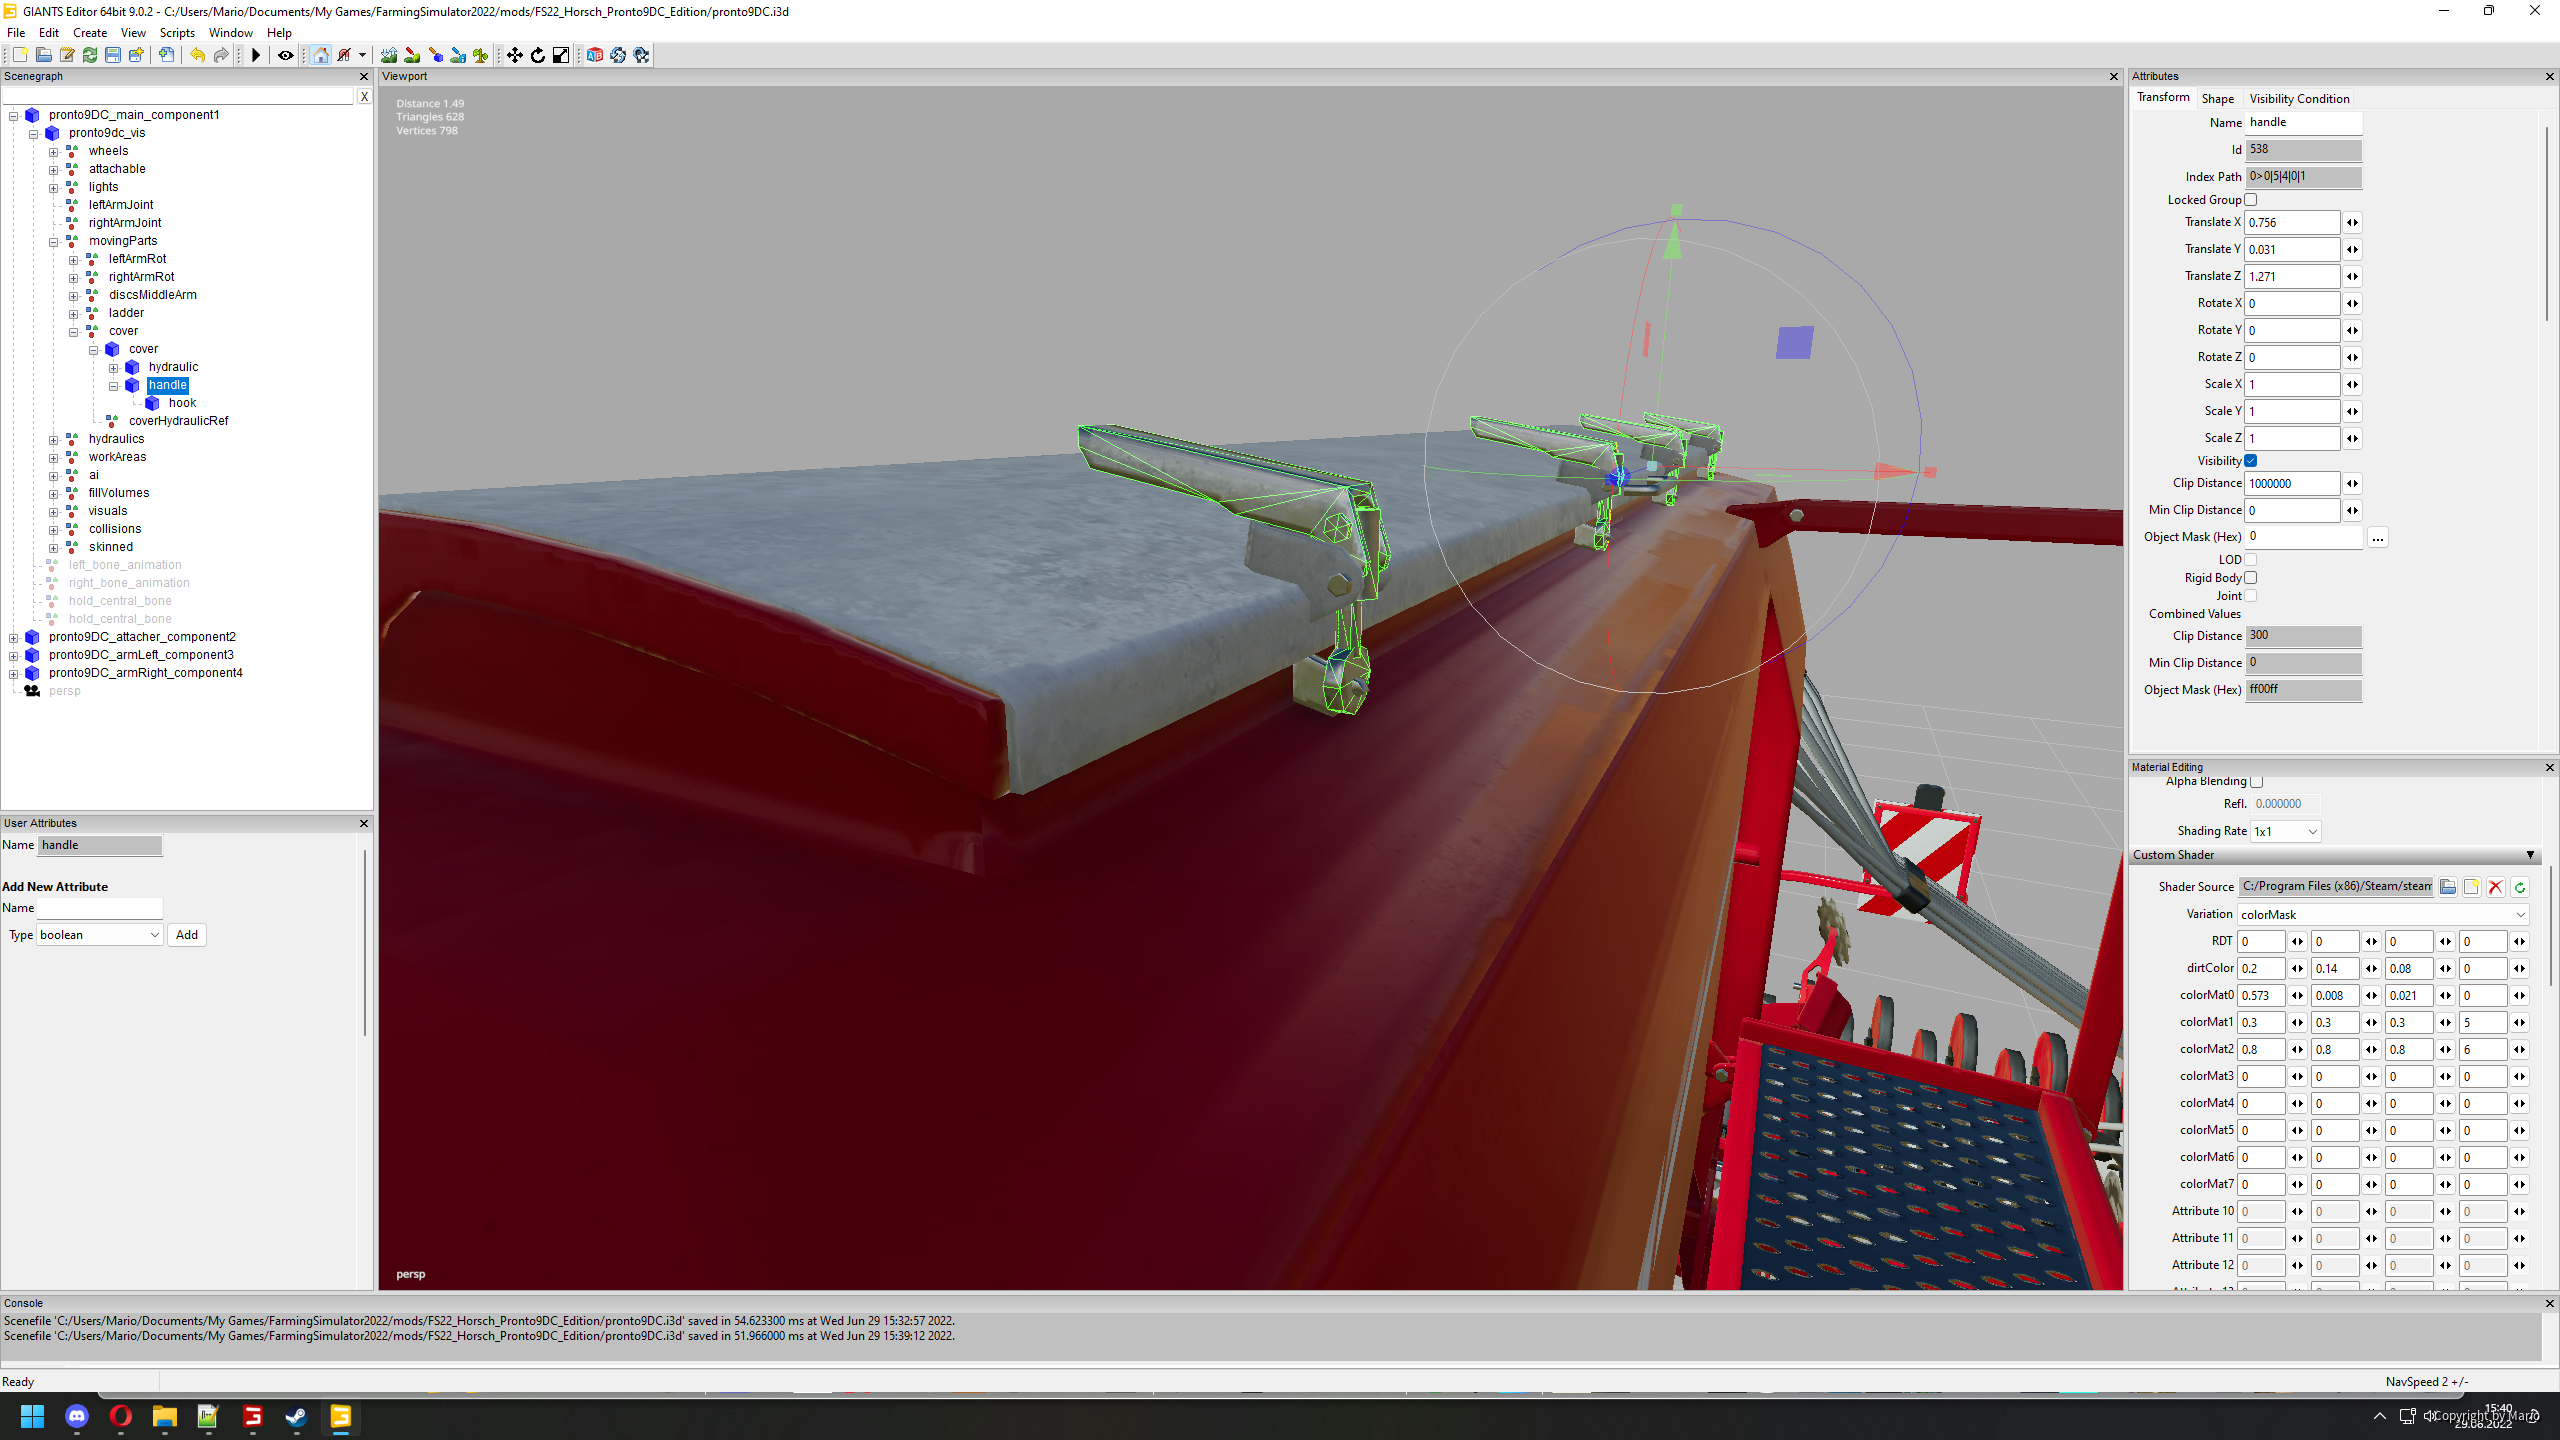
Task: Toggle the LOD checkbox
Action: [2250, 560]
